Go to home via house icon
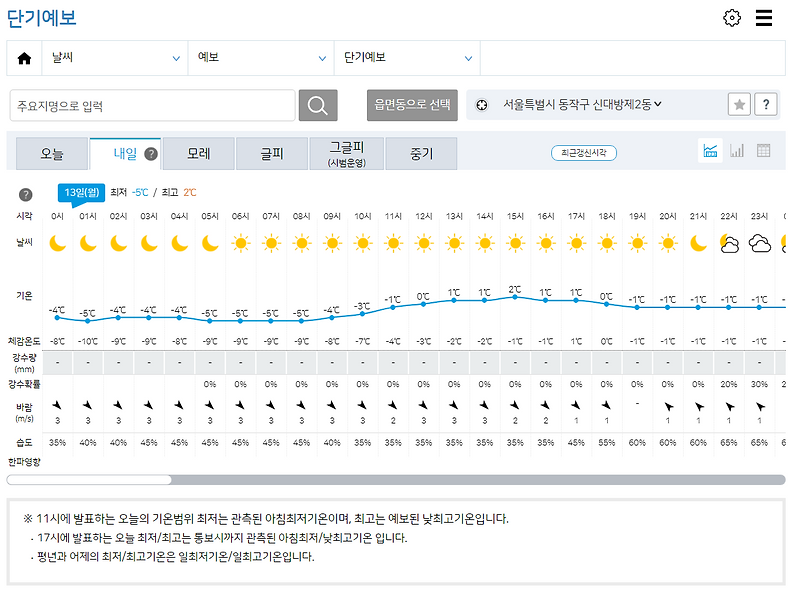The image size is (800, 592). coord(24,58)
